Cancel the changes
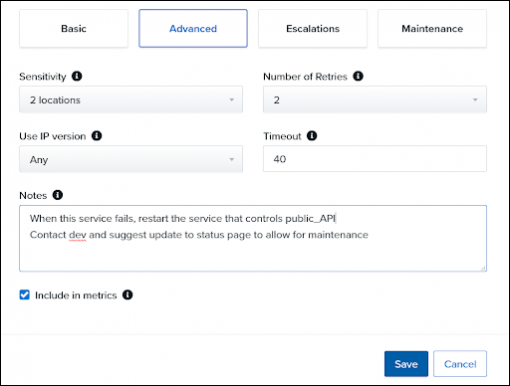This screenshot has width=510, height=386. pos(460,364)
